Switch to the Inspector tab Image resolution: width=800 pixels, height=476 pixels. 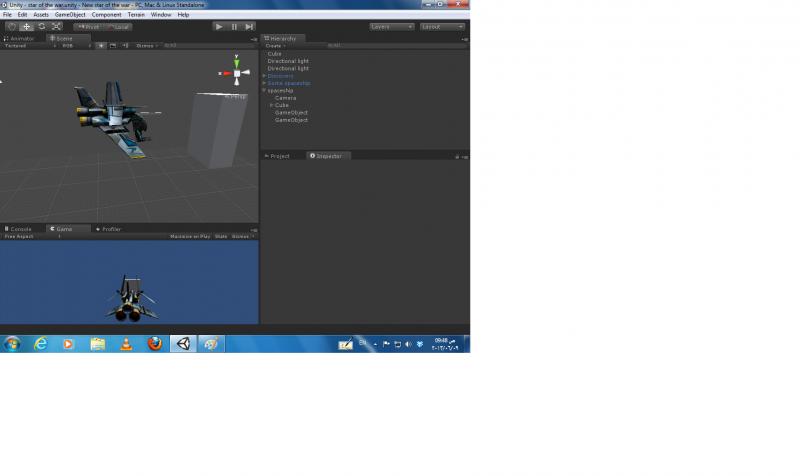pyautogui.click(x=327, y=156)
